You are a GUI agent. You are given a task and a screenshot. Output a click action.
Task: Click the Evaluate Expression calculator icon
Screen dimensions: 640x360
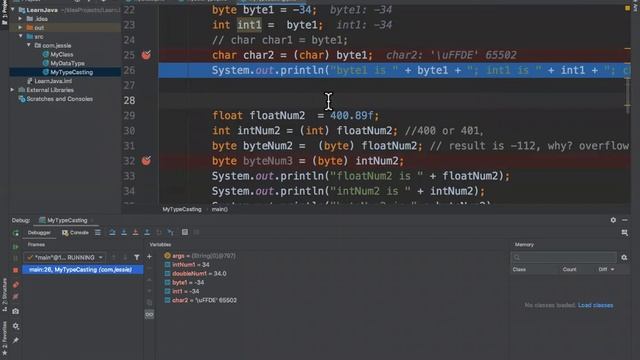coord(185,232)
